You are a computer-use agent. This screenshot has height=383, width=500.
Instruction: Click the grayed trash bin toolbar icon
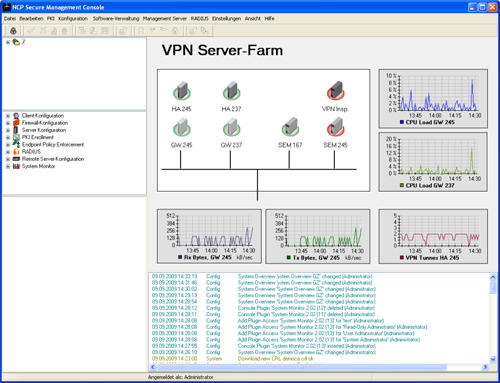pyautogui.click(x=65, y=31)
